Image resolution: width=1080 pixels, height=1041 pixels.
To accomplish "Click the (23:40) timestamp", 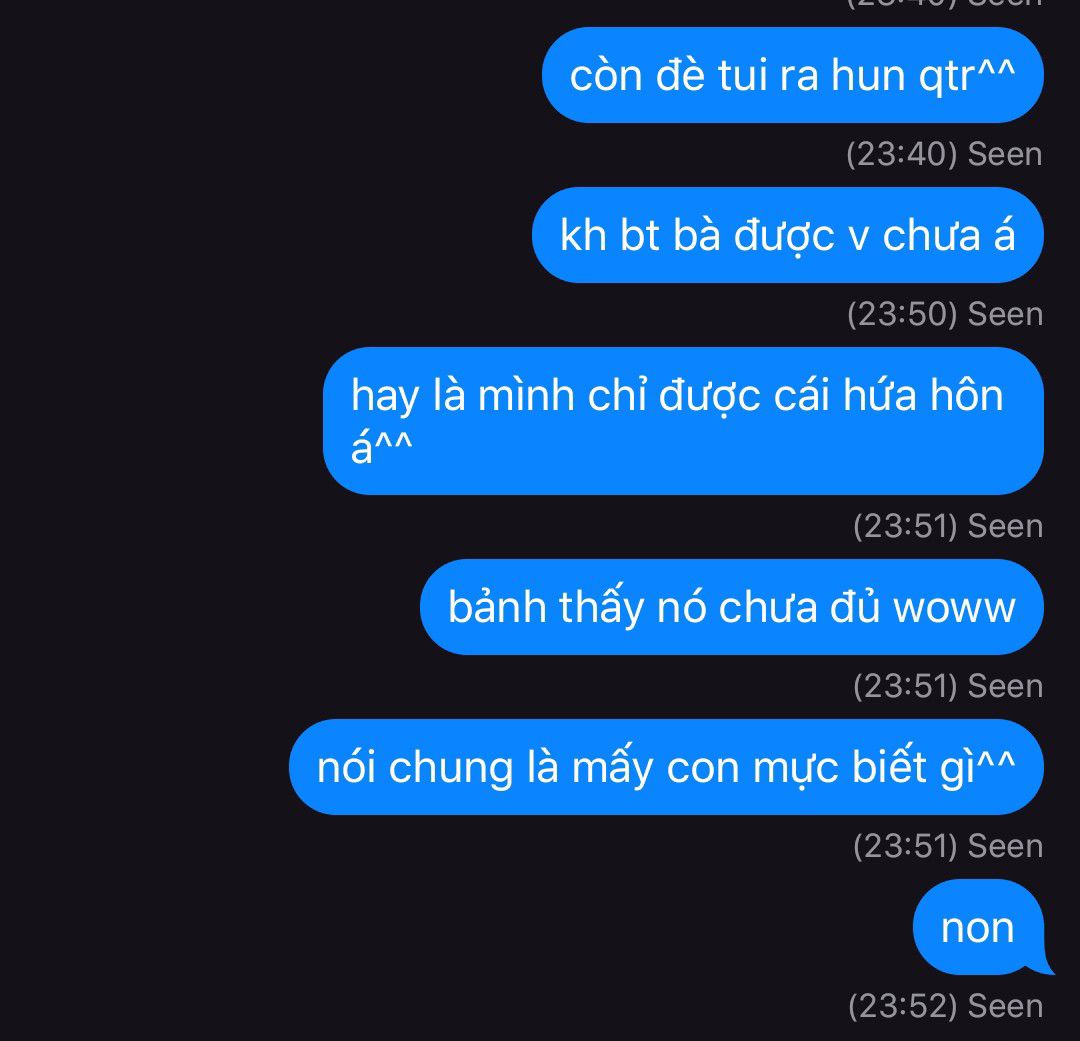I will click(902, 154).
